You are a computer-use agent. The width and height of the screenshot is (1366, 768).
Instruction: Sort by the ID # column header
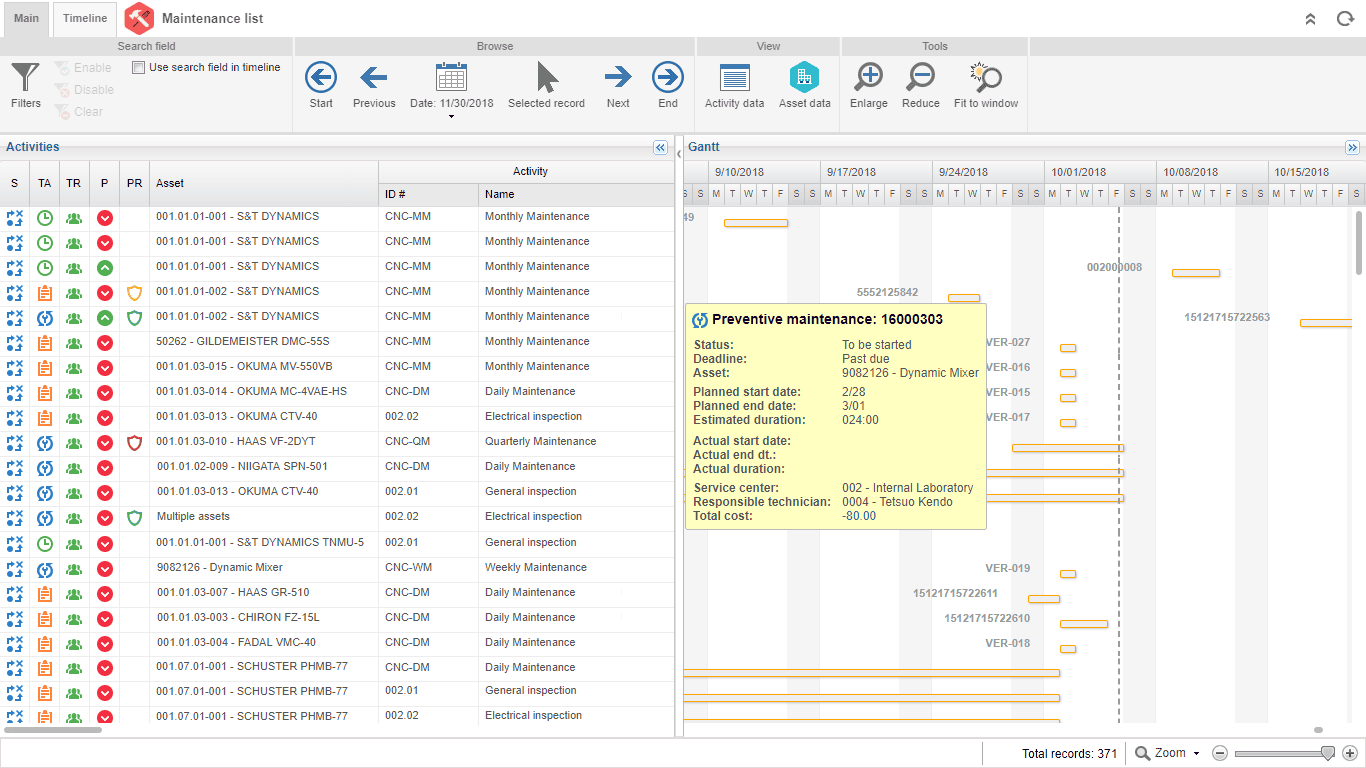[x=428, y=194]
